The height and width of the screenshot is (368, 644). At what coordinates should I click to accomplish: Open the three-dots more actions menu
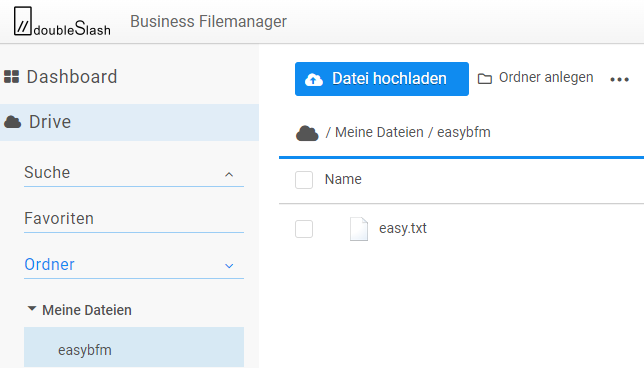(x=619, y=79)
